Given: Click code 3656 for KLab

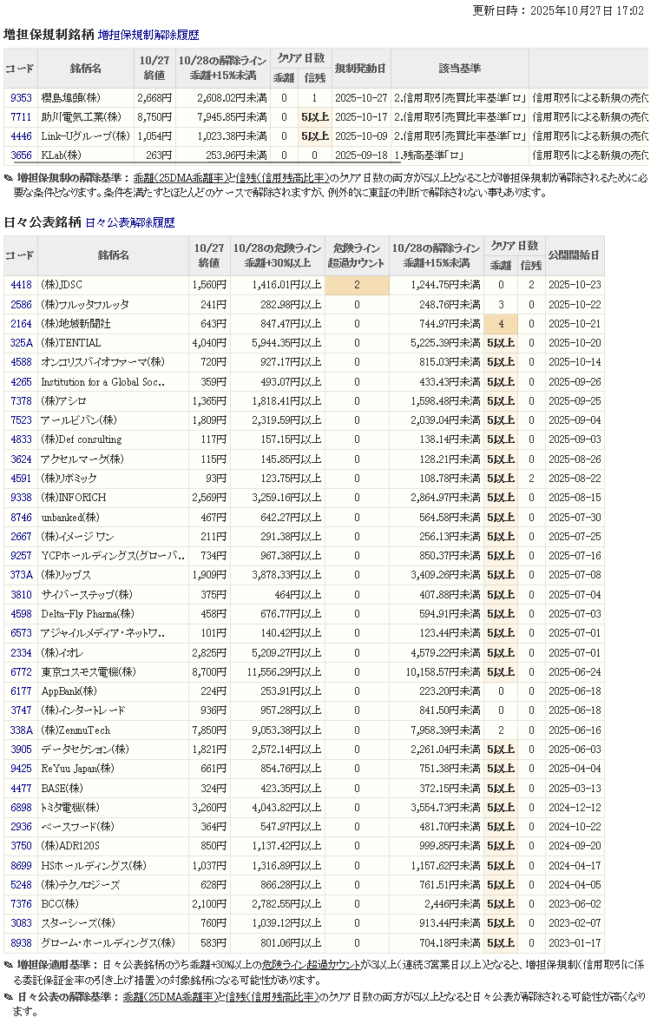Looking at the screenshot, I should tap(20, 155).
